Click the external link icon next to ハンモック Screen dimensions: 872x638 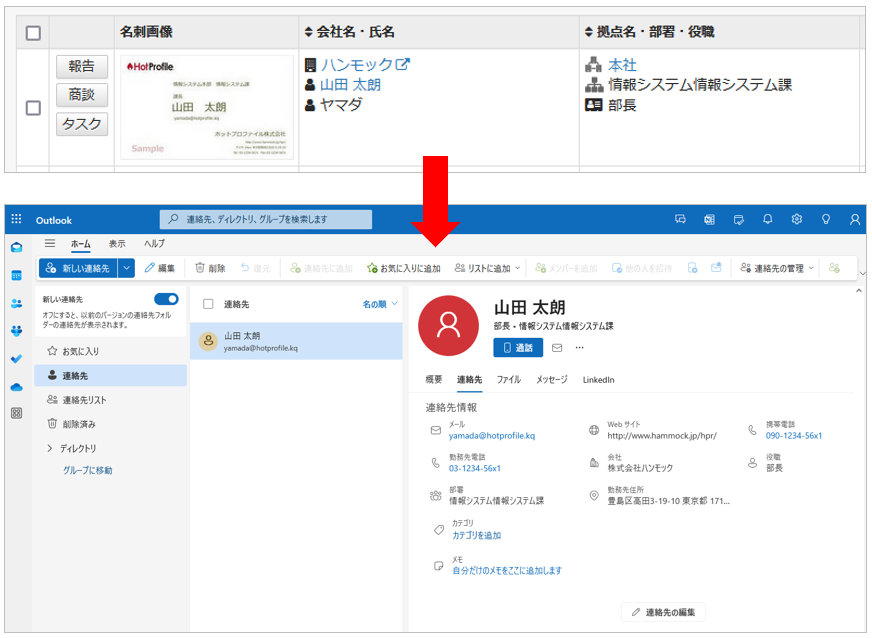(402, 65)
